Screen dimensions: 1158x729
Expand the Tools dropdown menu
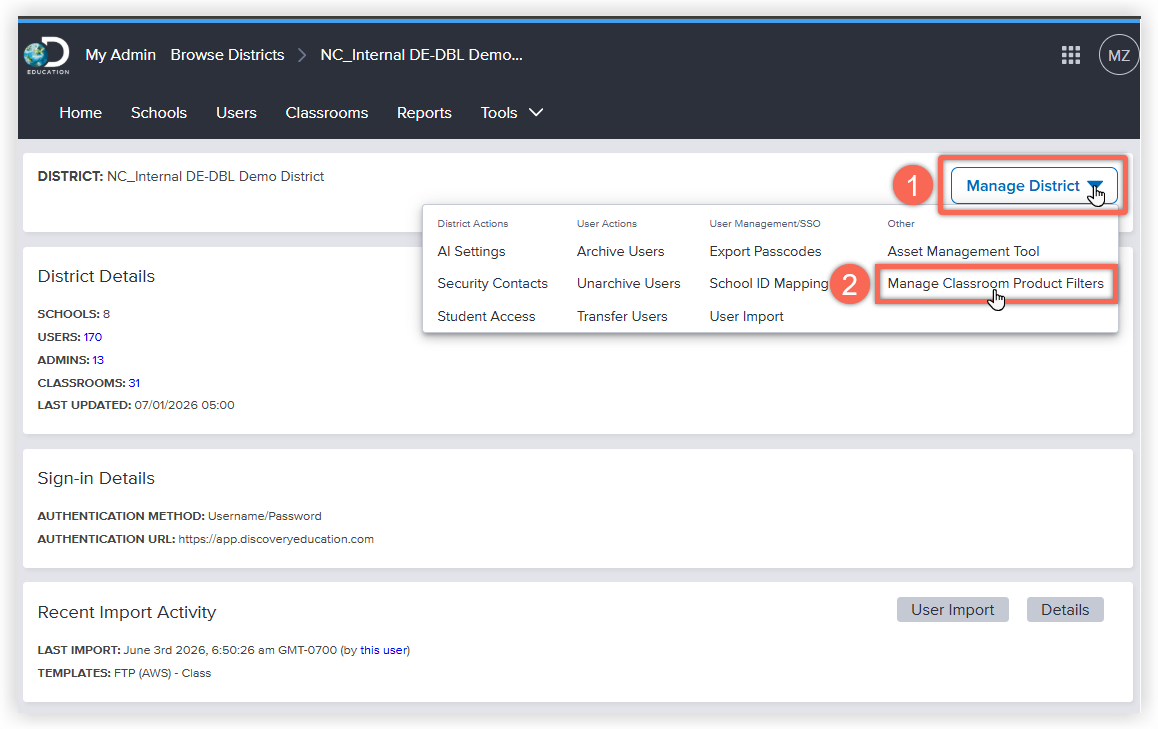pyautogui.click(x=511, y=113)
